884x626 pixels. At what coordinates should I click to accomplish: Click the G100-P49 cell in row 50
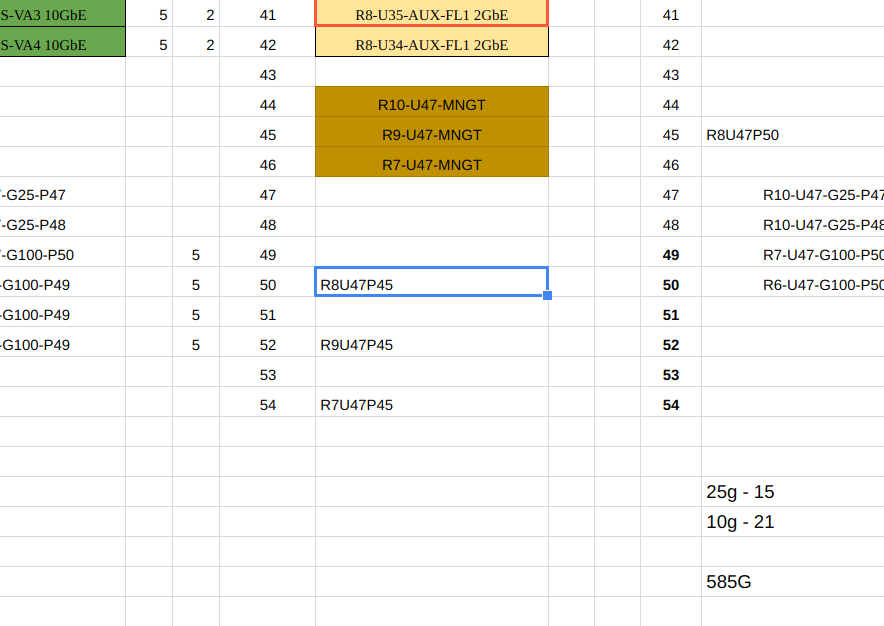tap(63, 281)
